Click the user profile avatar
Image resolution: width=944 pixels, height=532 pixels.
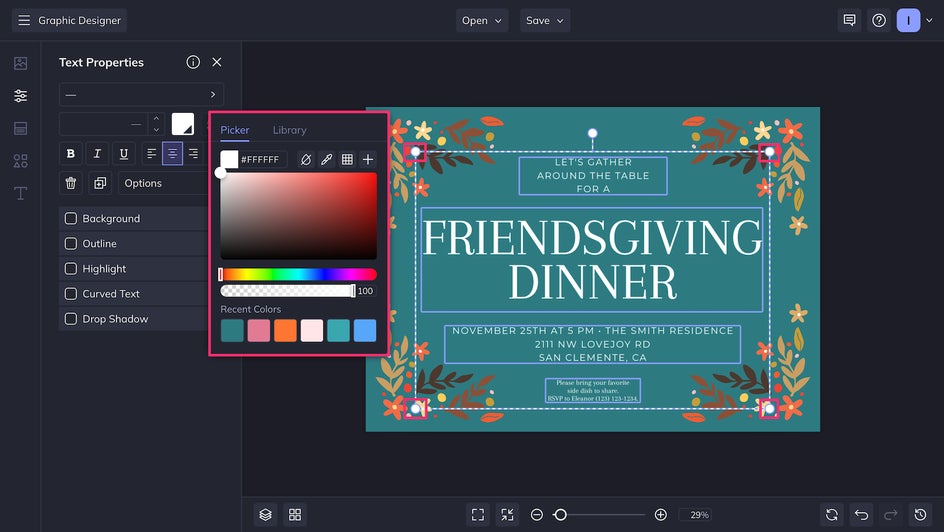[x=908, y=20]
